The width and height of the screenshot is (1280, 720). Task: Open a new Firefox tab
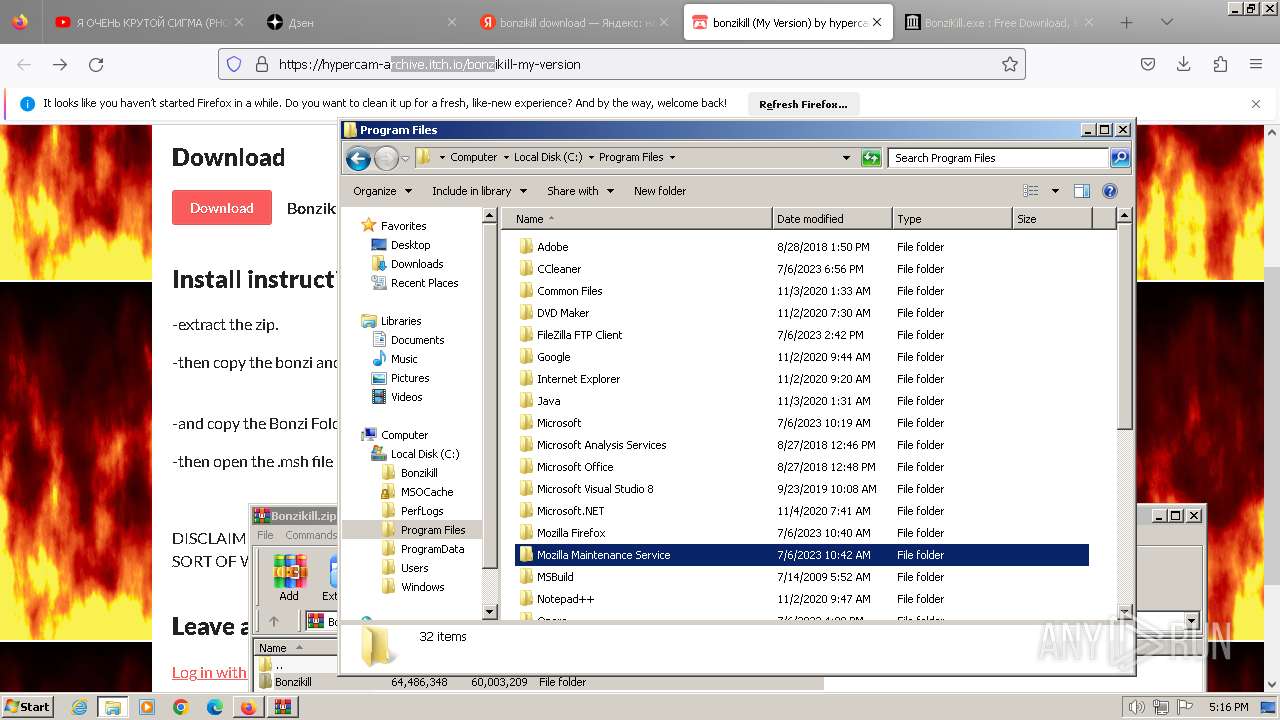[x=1127, y=22]
